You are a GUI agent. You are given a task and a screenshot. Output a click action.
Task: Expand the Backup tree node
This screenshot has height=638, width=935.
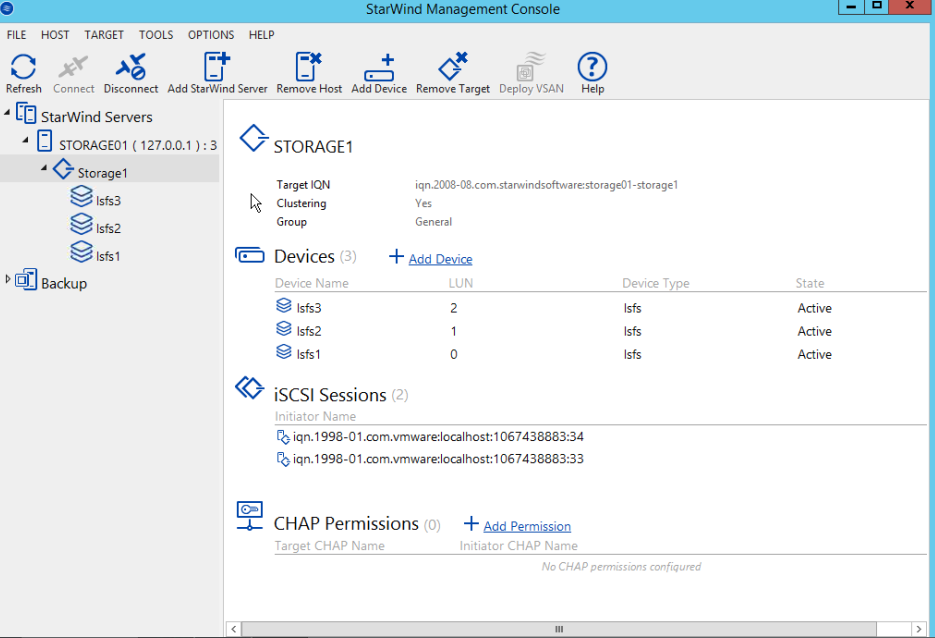(8, 278)
